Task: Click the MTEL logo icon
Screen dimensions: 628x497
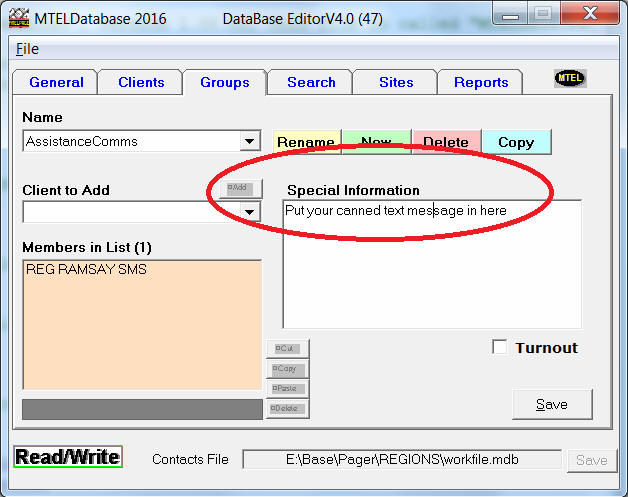Action: pos(570,78)
